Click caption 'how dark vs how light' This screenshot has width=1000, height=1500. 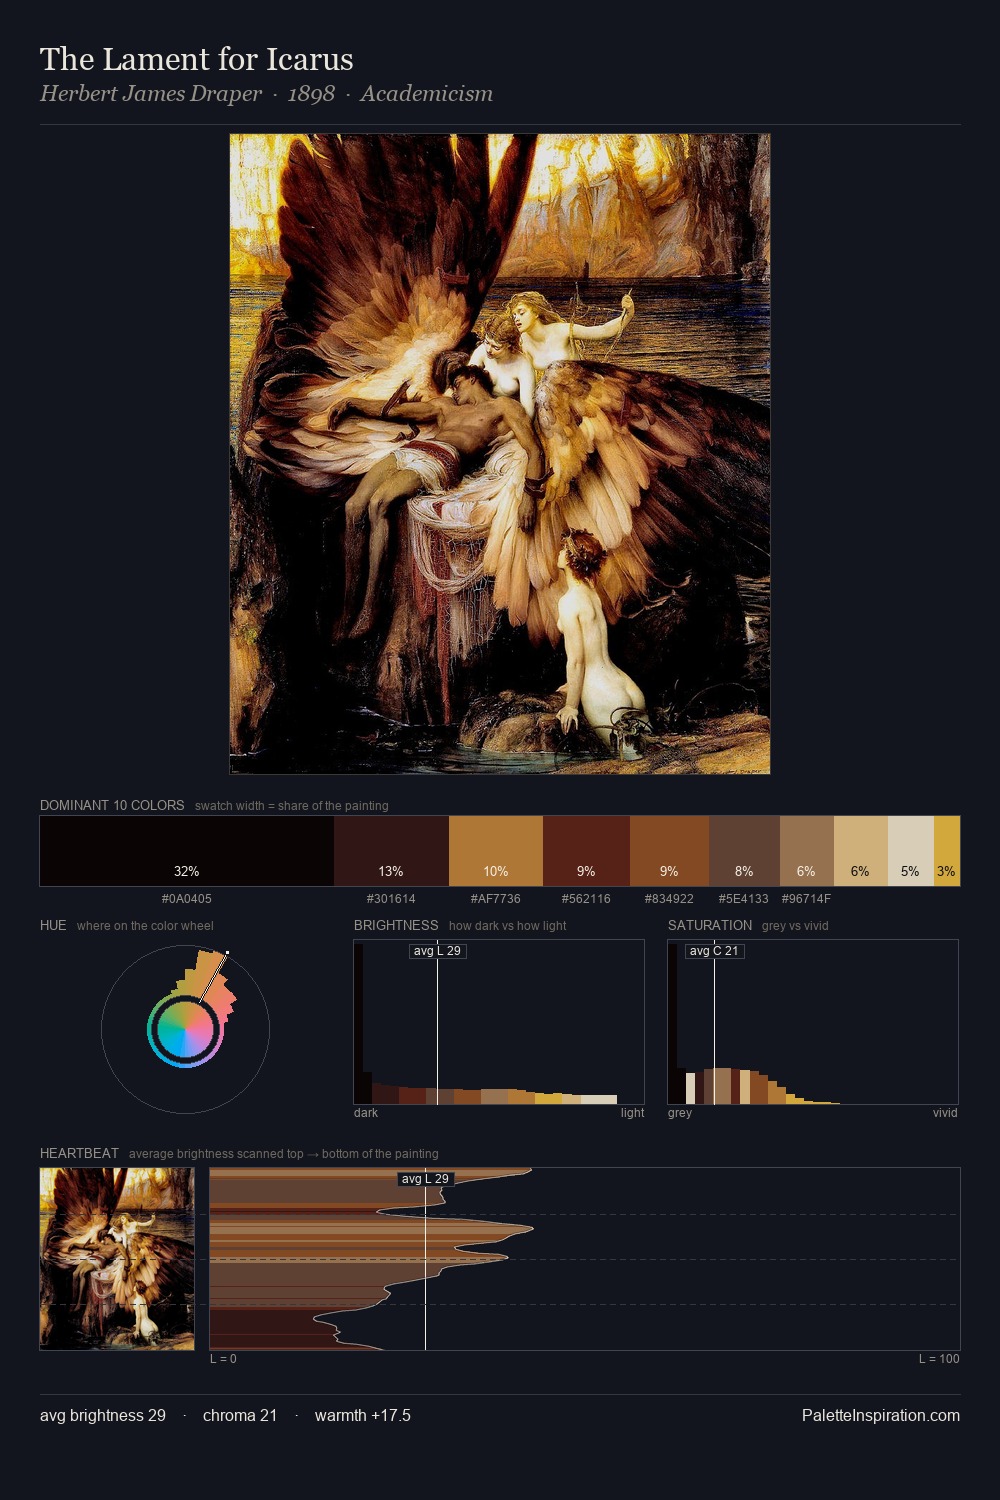coord(507,925)
